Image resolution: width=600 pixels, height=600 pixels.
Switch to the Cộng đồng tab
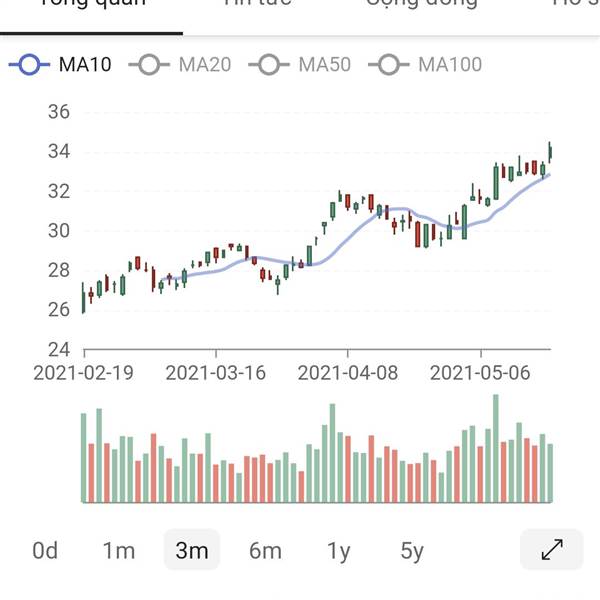(x=420, y=5)
